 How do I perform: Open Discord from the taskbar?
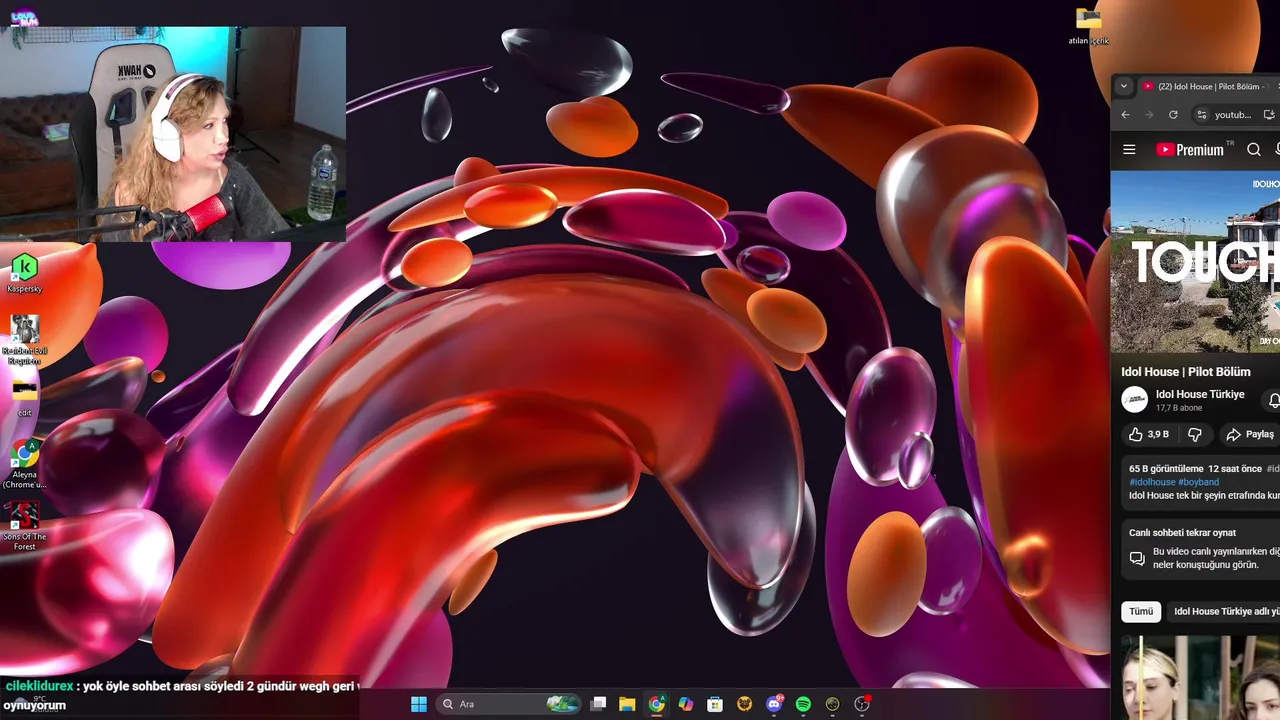(x=774, y=704)
